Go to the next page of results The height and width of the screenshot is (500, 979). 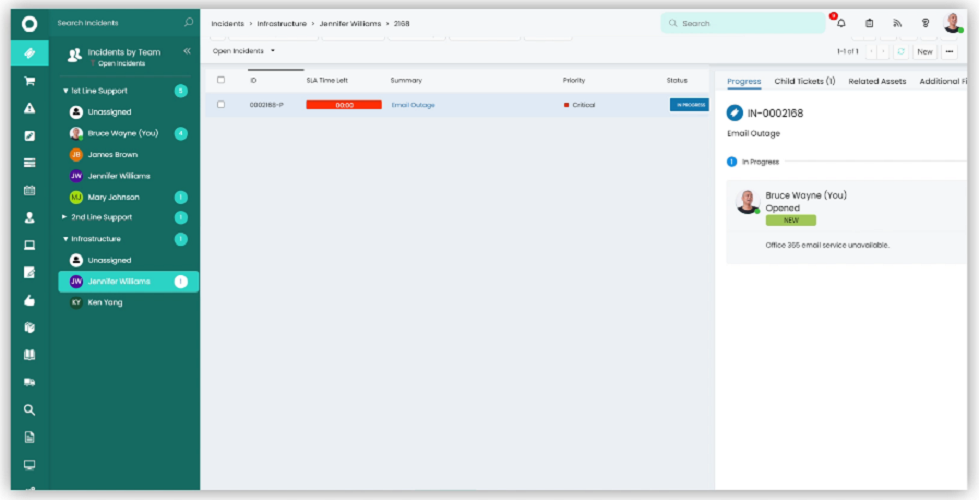pos(883,52)
